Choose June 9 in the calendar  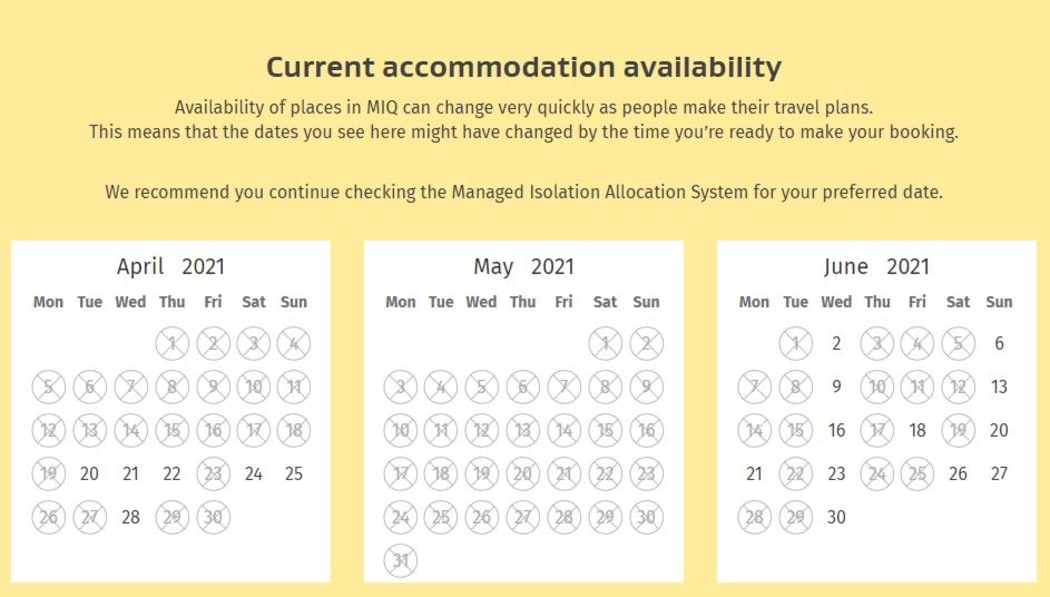coord(836,387)
